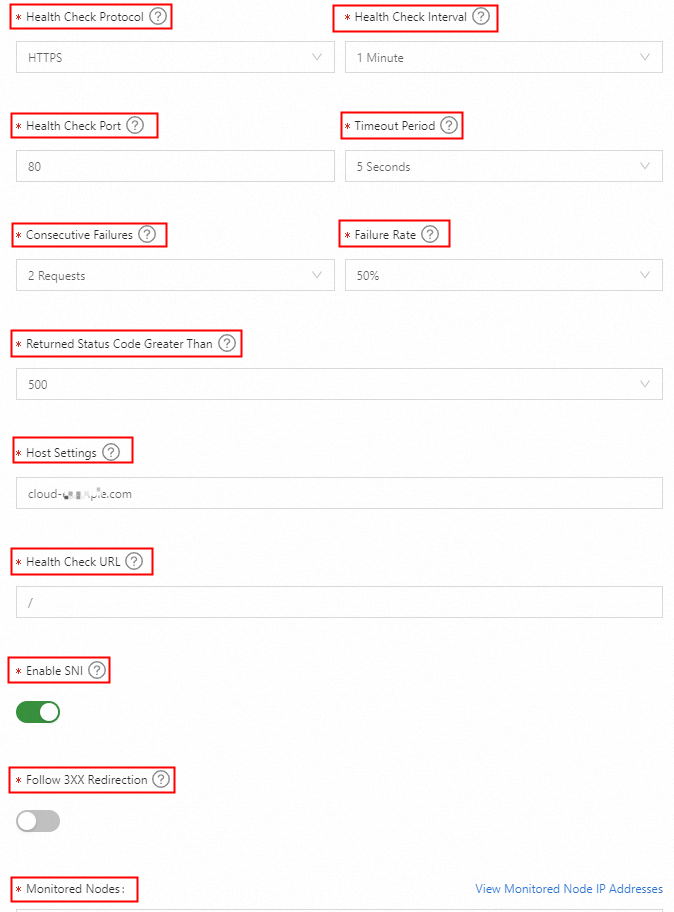Click help icon beside Enable SNI
Screen dimensions: 674x912
97,670
